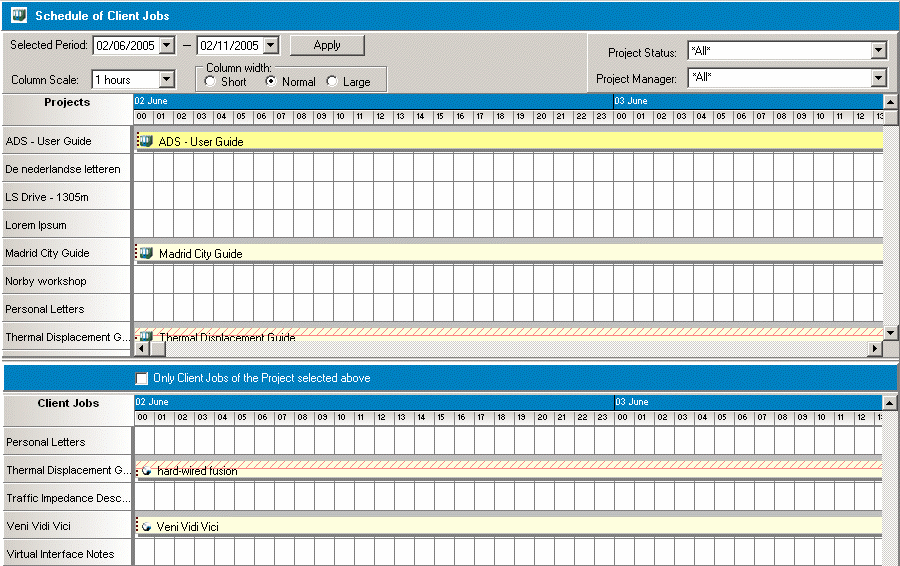The image size is (900, 566).
Task: Click the Projects scroll-up arrow
Action: (x=890, y=102)
